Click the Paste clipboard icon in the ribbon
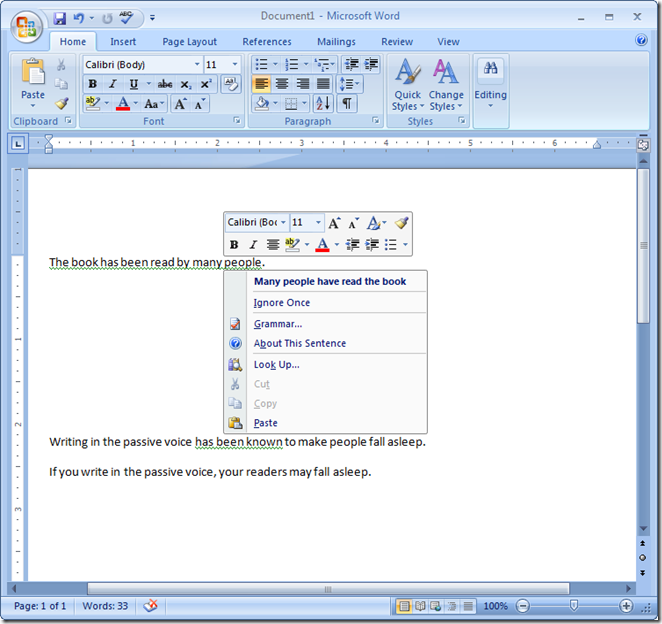662x624 pixels. 33,71
